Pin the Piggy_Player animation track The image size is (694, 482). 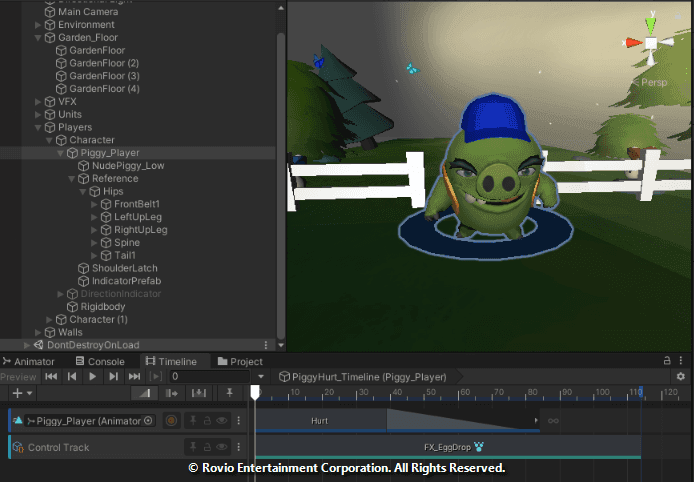193,420
